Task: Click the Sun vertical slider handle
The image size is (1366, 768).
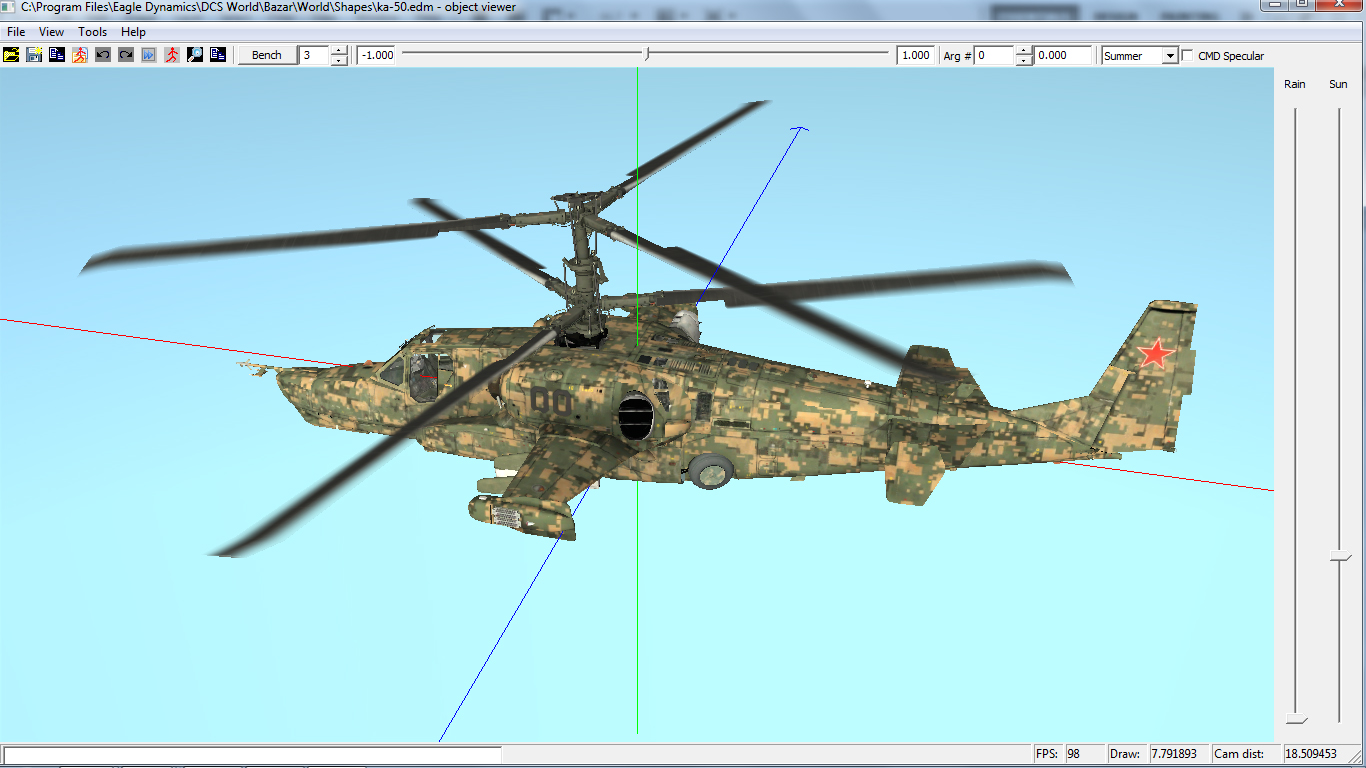Action: coord(1339,557)
